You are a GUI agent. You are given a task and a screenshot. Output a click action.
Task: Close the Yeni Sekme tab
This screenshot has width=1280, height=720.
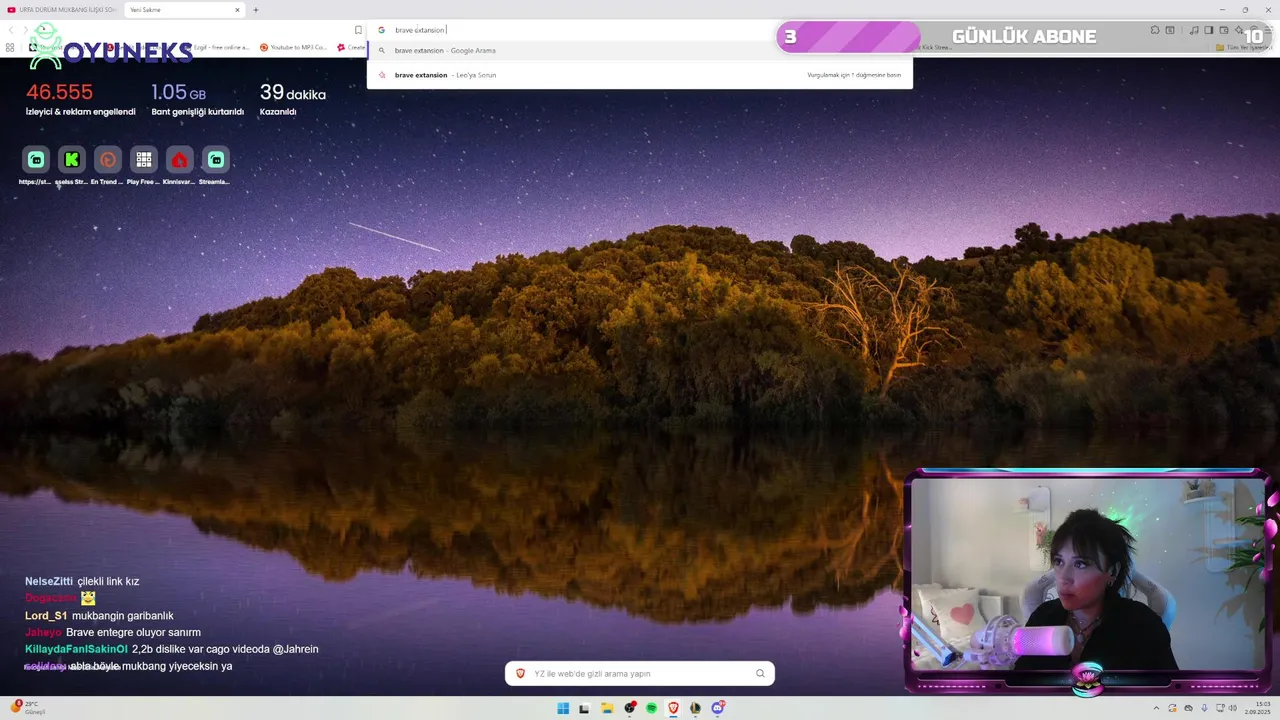point(237,10)
